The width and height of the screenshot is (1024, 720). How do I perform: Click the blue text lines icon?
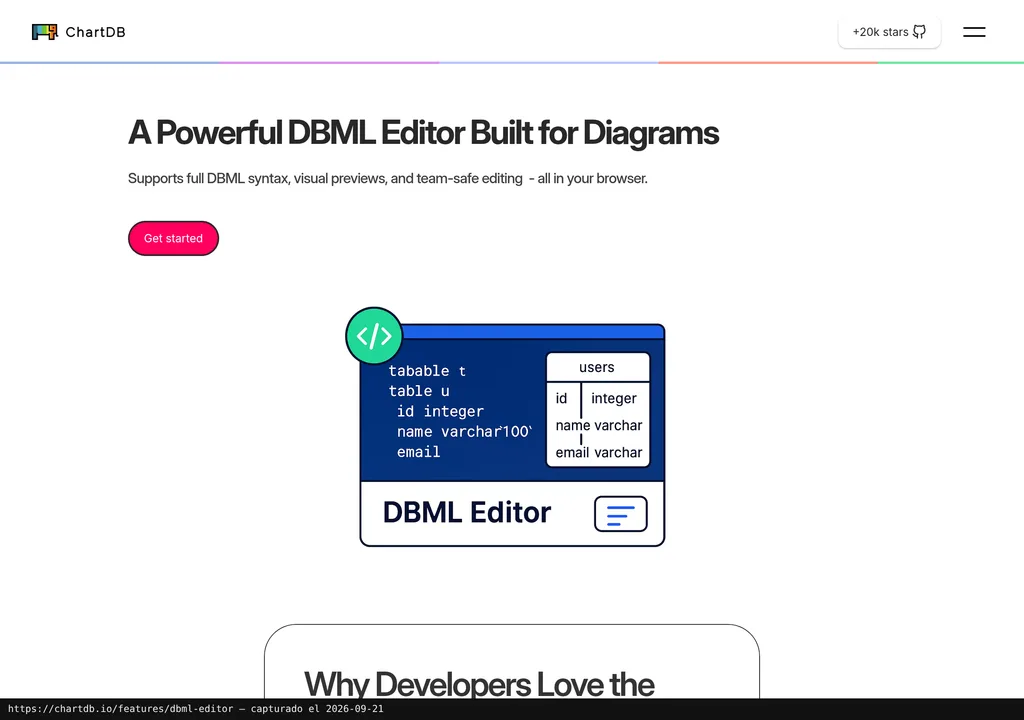pos(620,514)
